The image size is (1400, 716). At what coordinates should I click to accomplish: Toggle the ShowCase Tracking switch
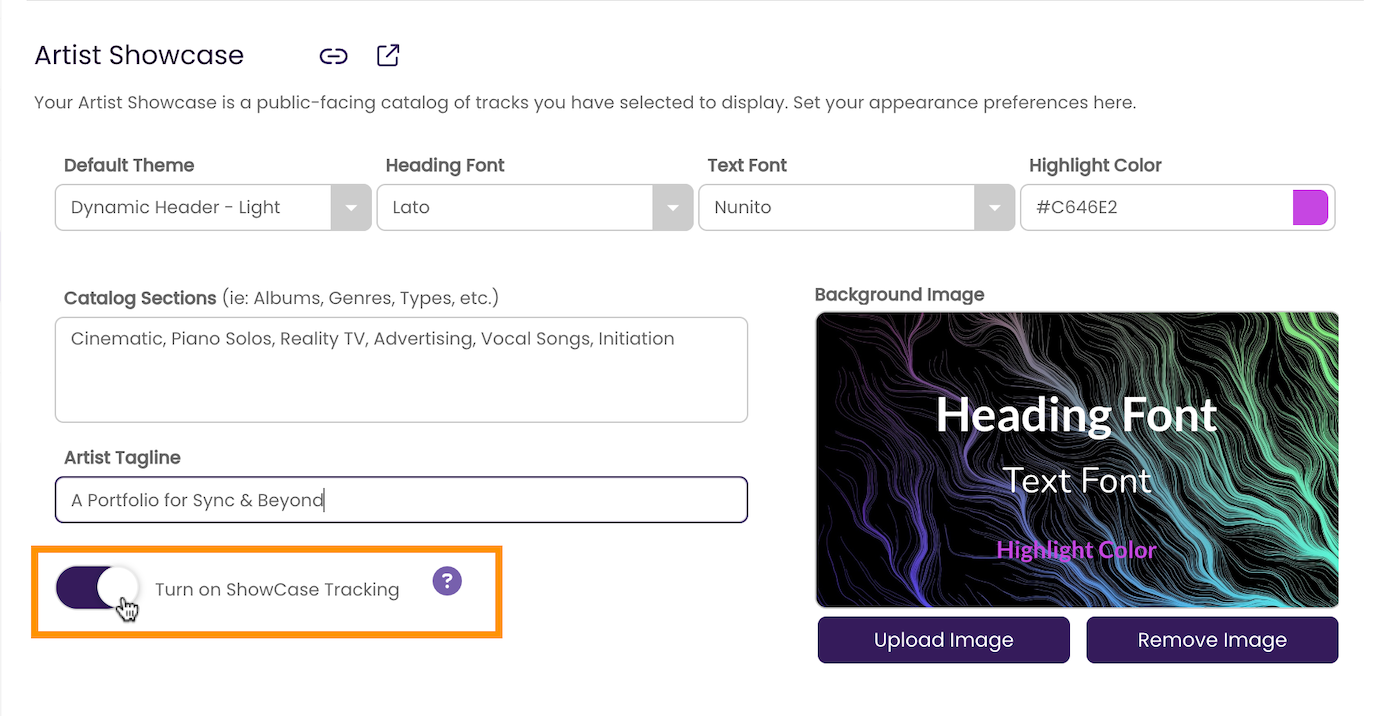click(97, 588)
